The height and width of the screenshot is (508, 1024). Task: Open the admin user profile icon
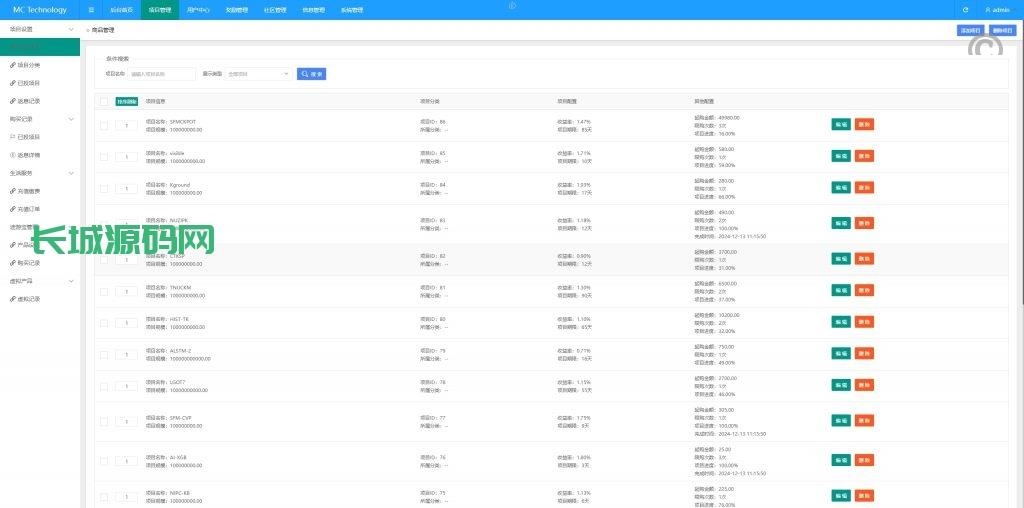point(988,10)
